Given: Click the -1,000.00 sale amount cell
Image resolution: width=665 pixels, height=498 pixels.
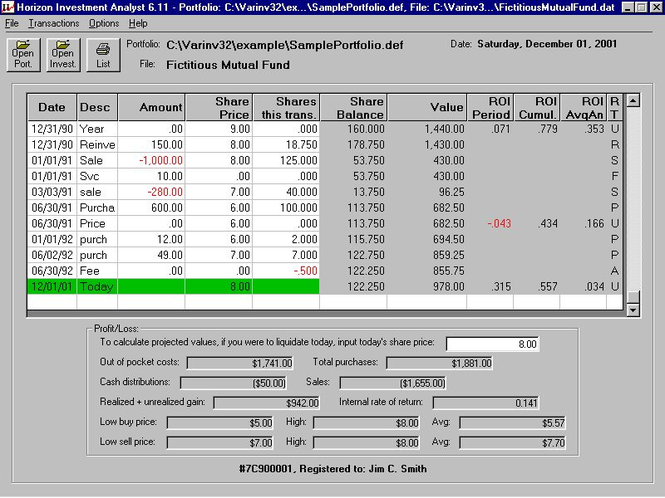Looking at the screenshot, I should coord(151,161).
